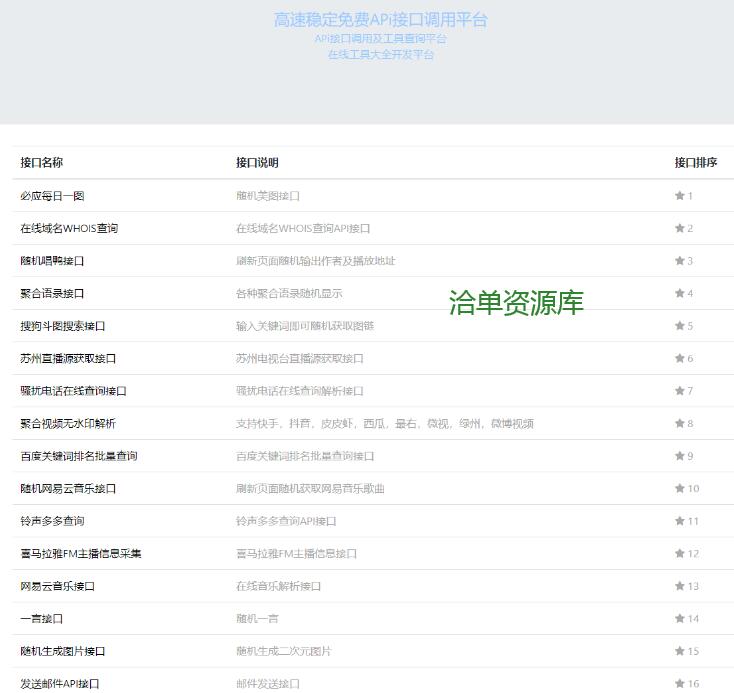Click the star icon beside rank 12
The height and width of the screenshot is (693, 734).
[680, 553]
